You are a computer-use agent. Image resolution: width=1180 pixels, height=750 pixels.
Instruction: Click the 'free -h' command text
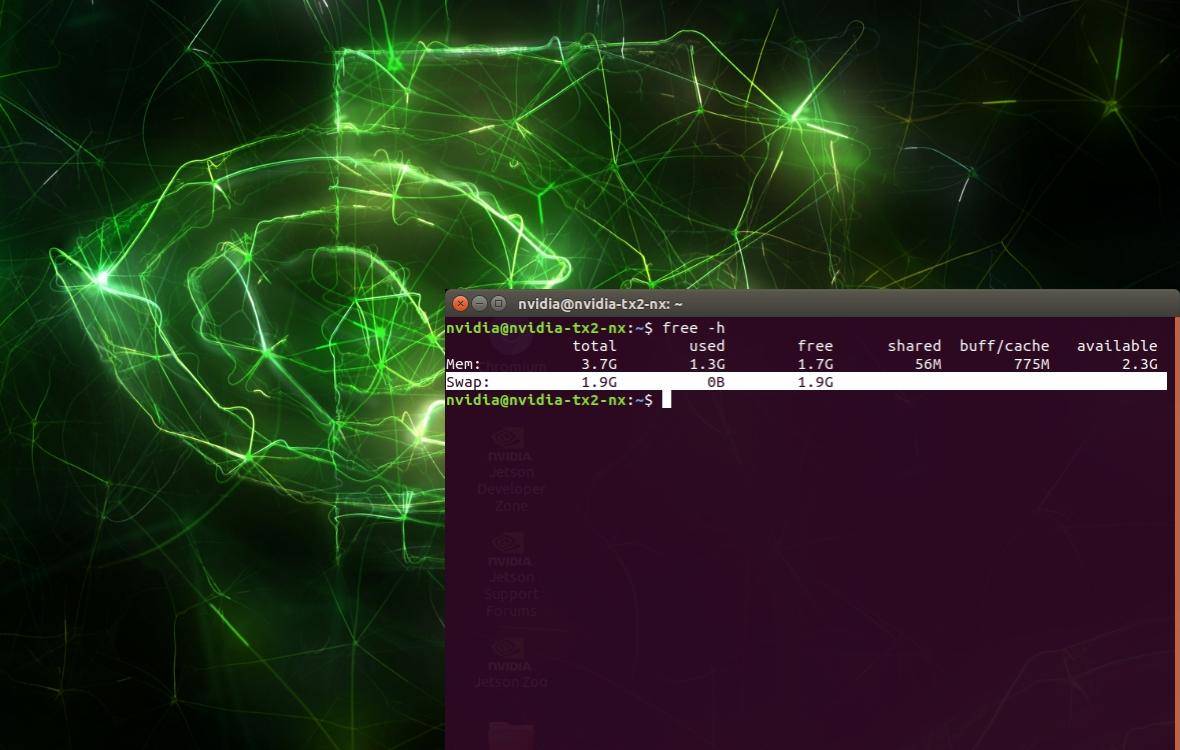click(x=693, y=328)
